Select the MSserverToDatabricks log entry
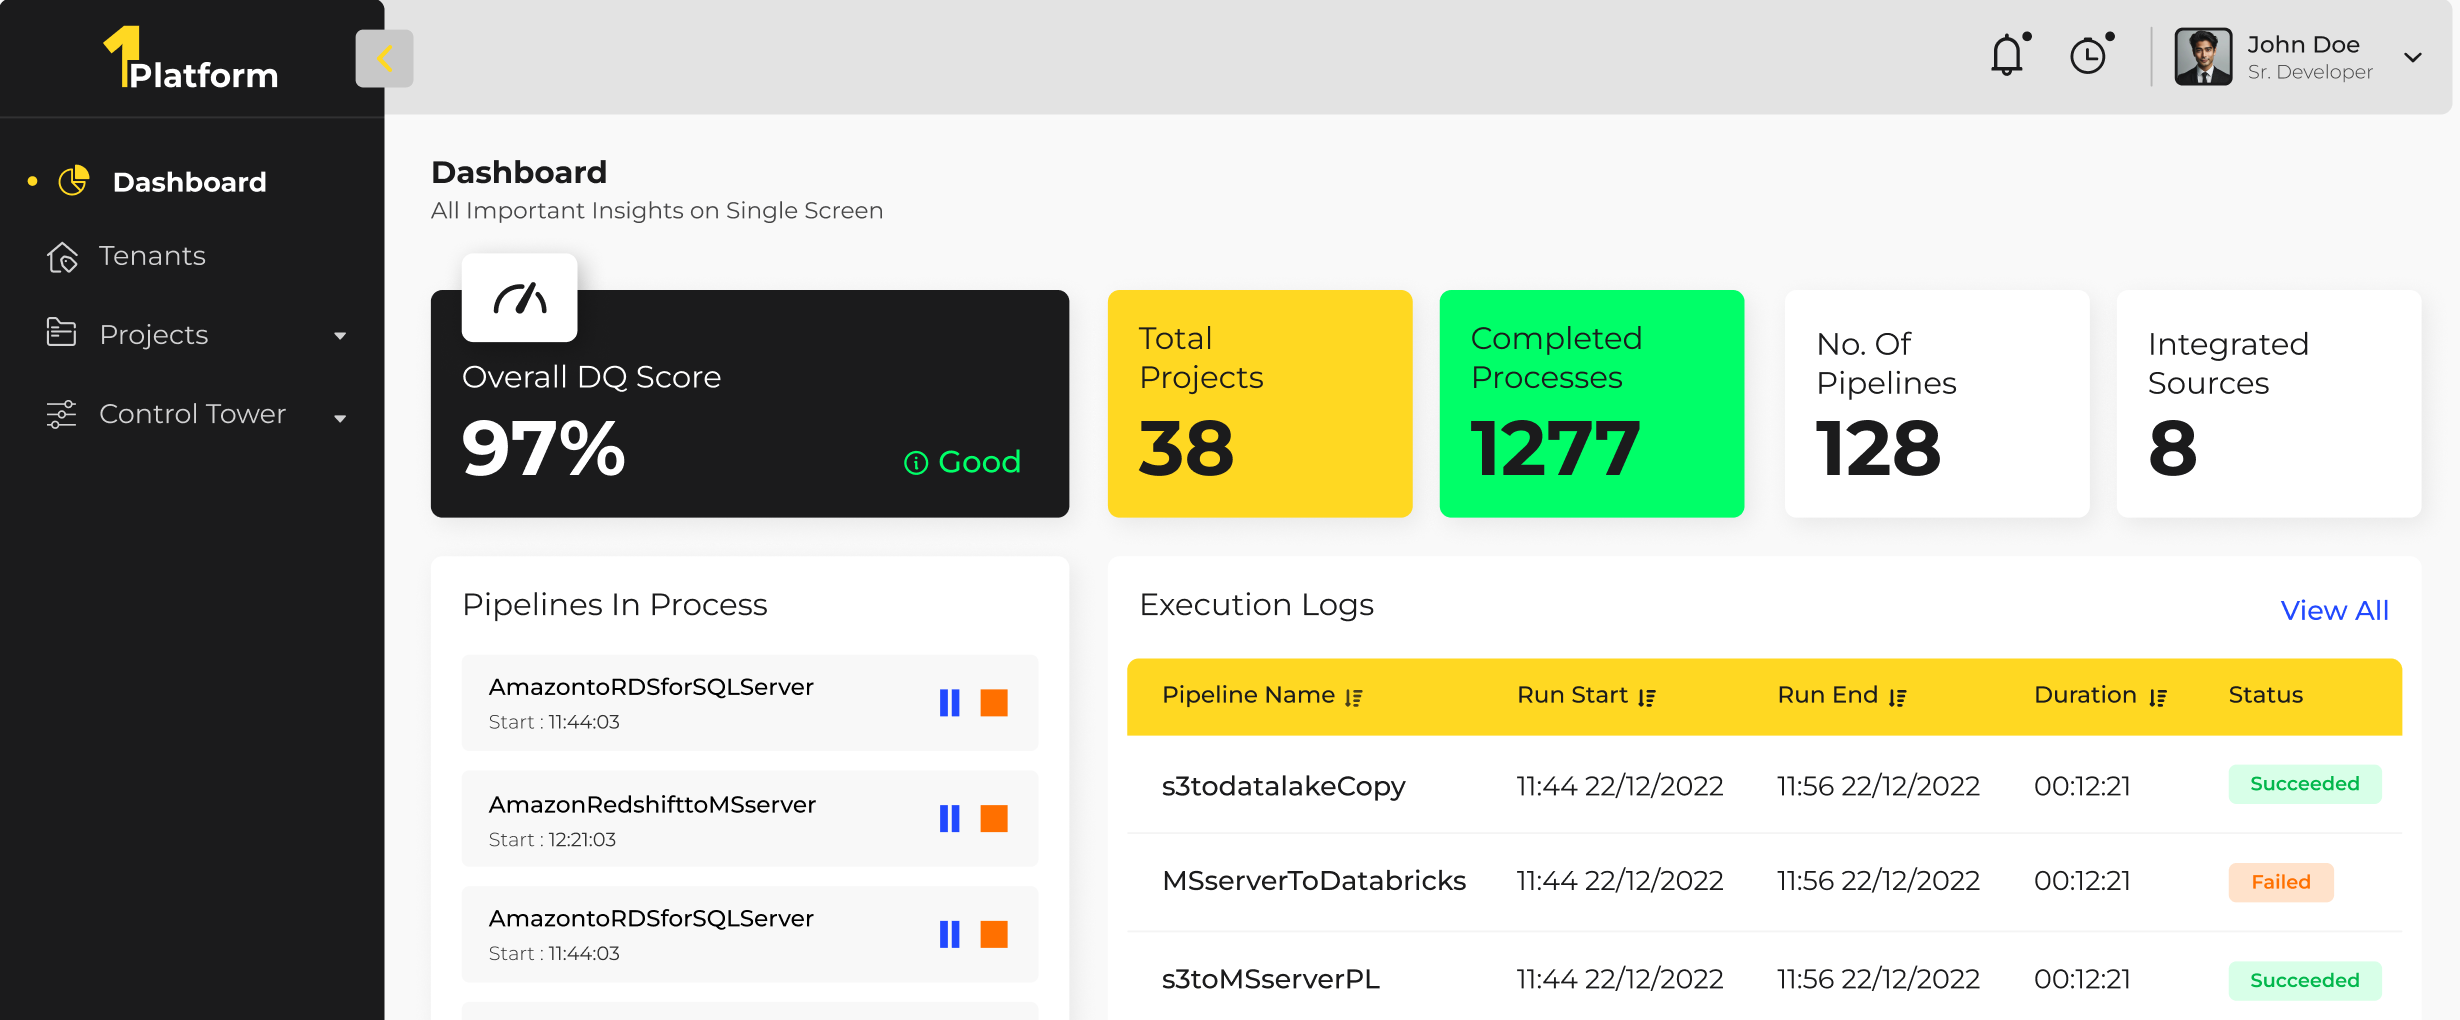The height and width of the screenshot is (1020, 2460). [x=1764, y=881]
